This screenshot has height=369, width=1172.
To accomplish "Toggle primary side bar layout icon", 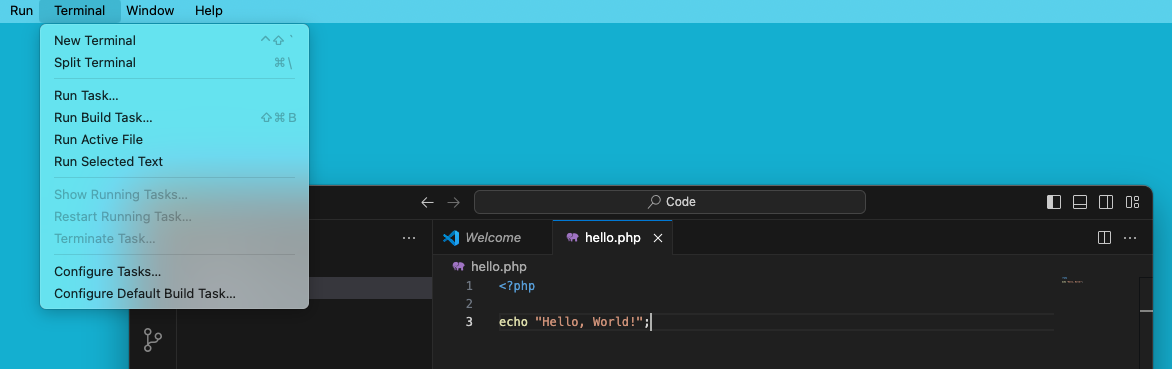I will coord(1054,202).
